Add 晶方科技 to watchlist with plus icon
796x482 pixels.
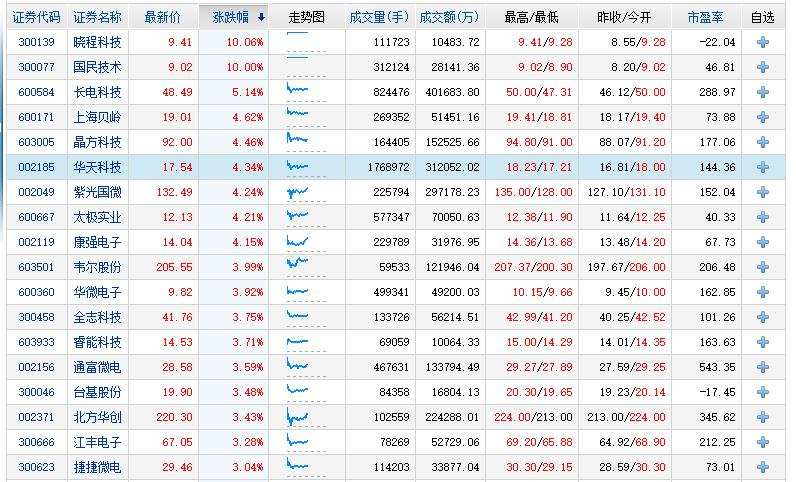762,142
